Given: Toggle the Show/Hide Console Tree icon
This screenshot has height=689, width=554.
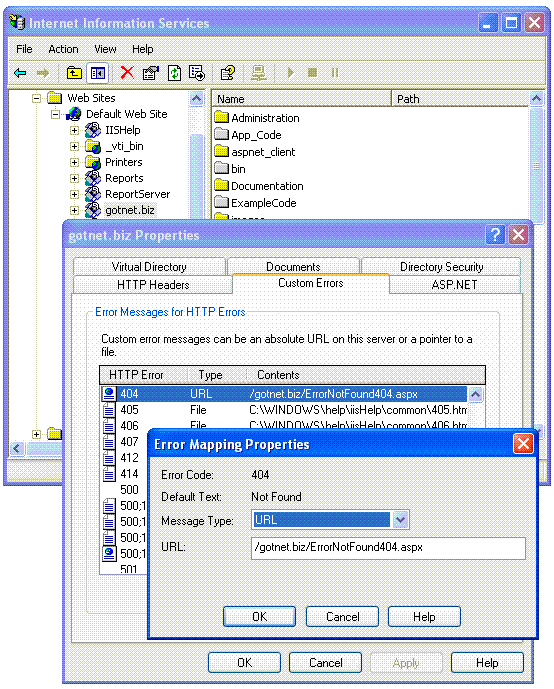Looking at the screenshot, I should tap(98, 73).
